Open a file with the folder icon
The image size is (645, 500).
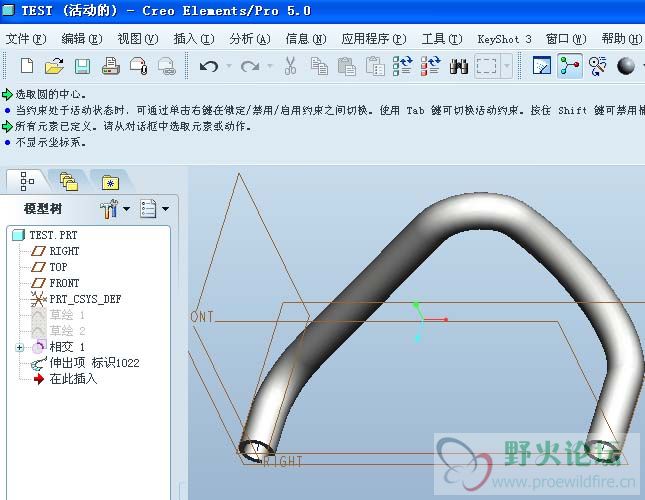point(54,66)
